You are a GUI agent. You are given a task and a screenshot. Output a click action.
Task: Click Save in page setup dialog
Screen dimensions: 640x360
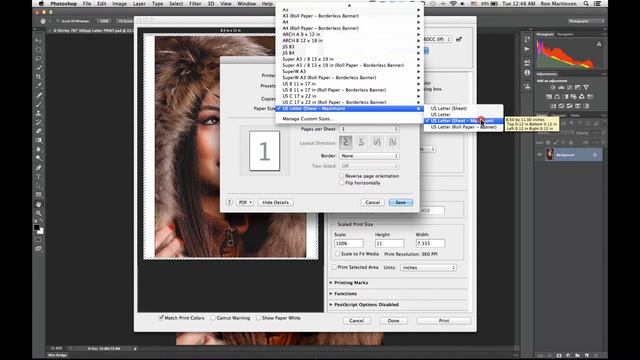pos(401,202)
